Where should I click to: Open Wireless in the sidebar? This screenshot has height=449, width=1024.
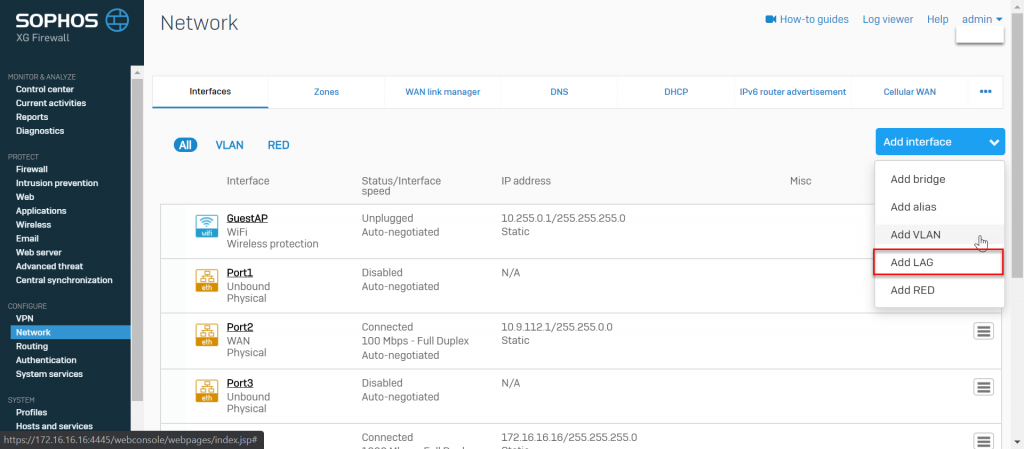(33, 224)
